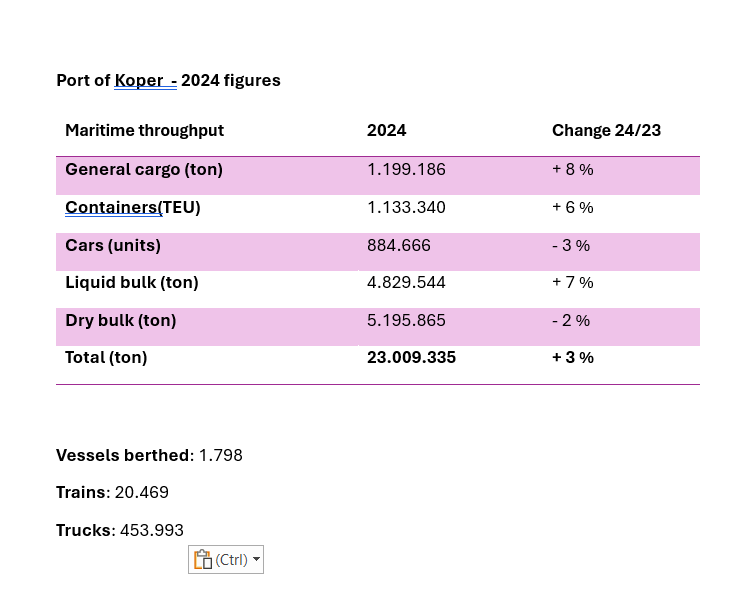The image size is (750, 597).
Task: Click the 'Maritime throughput' header cell
Action: pos(144,130)
